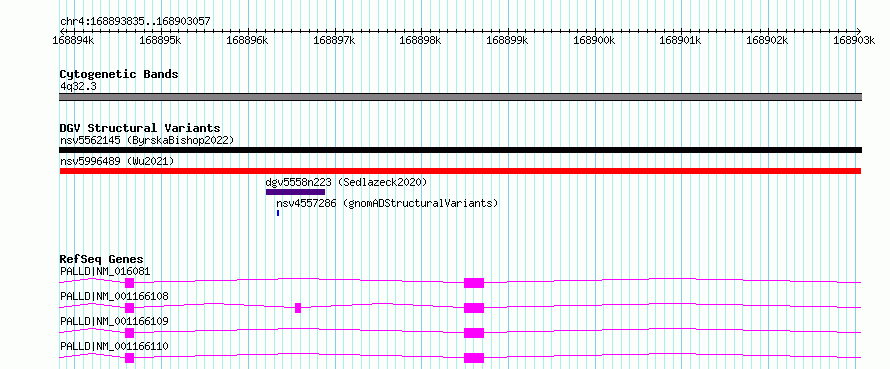The image size is (890, 369).
Task: Select the small blue nsv4557286 variant mark
Action: (278, 213)
